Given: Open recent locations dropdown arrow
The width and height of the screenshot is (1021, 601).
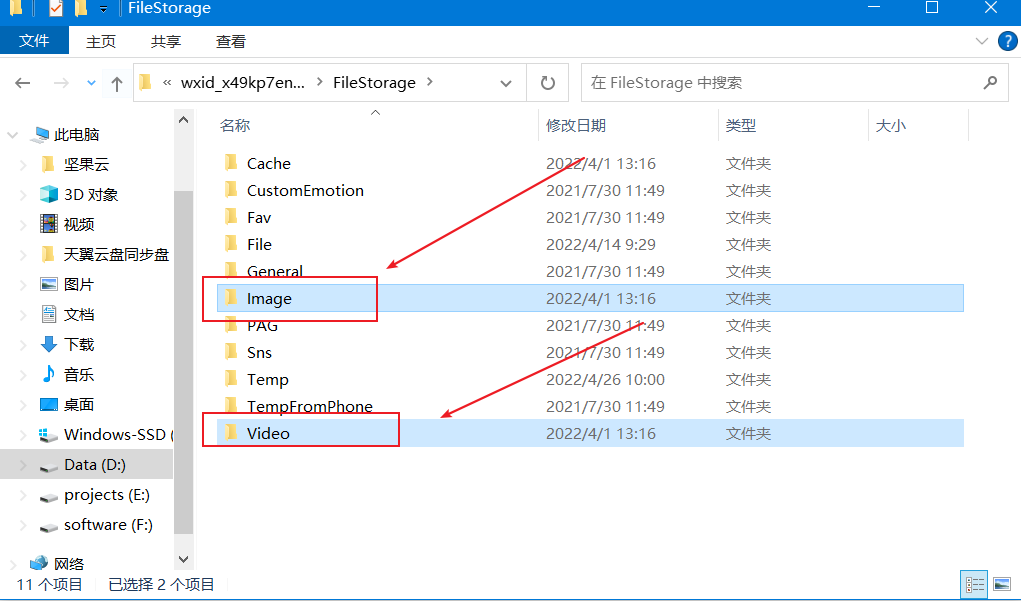Looking at the screenshot, I should [x=91, y=83].
